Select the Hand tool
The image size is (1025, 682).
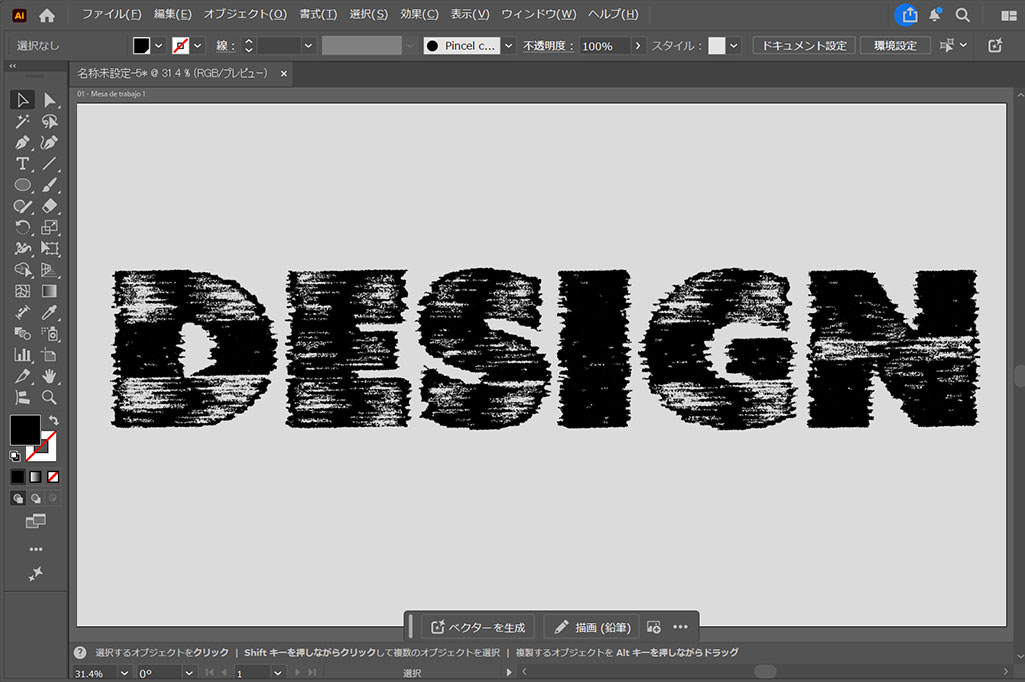coord(50,376)
